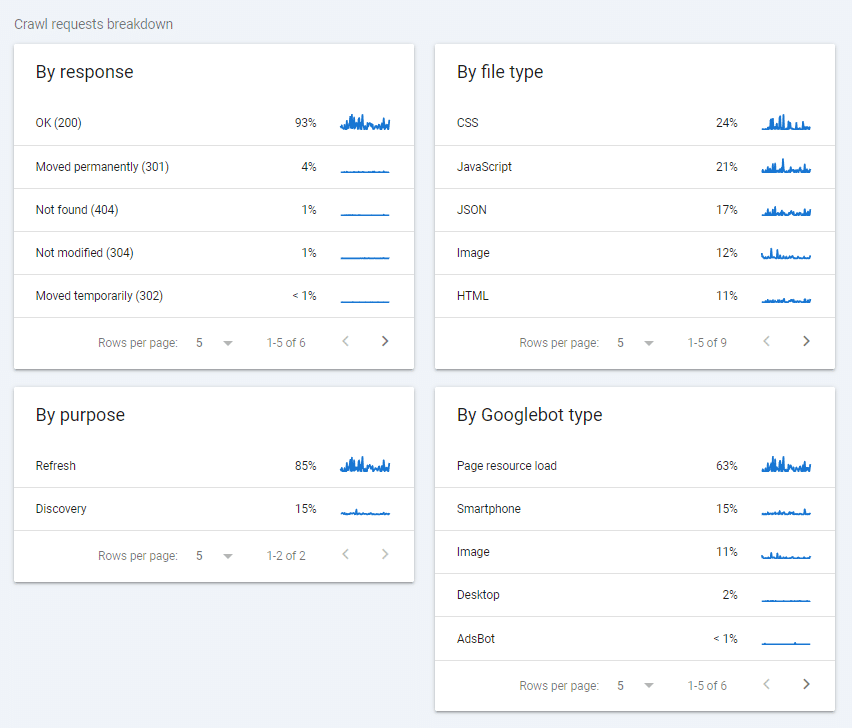Open the Moved temporarily (302) row
The image size is (852, 728).
click(214, 296)
